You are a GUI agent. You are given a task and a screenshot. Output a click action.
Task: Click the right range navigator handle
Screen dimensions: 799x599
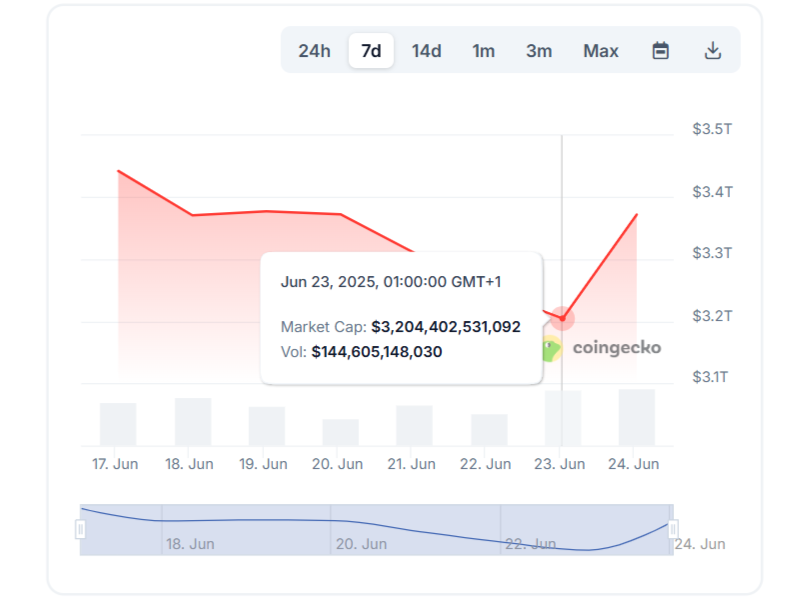click(673, 529)
